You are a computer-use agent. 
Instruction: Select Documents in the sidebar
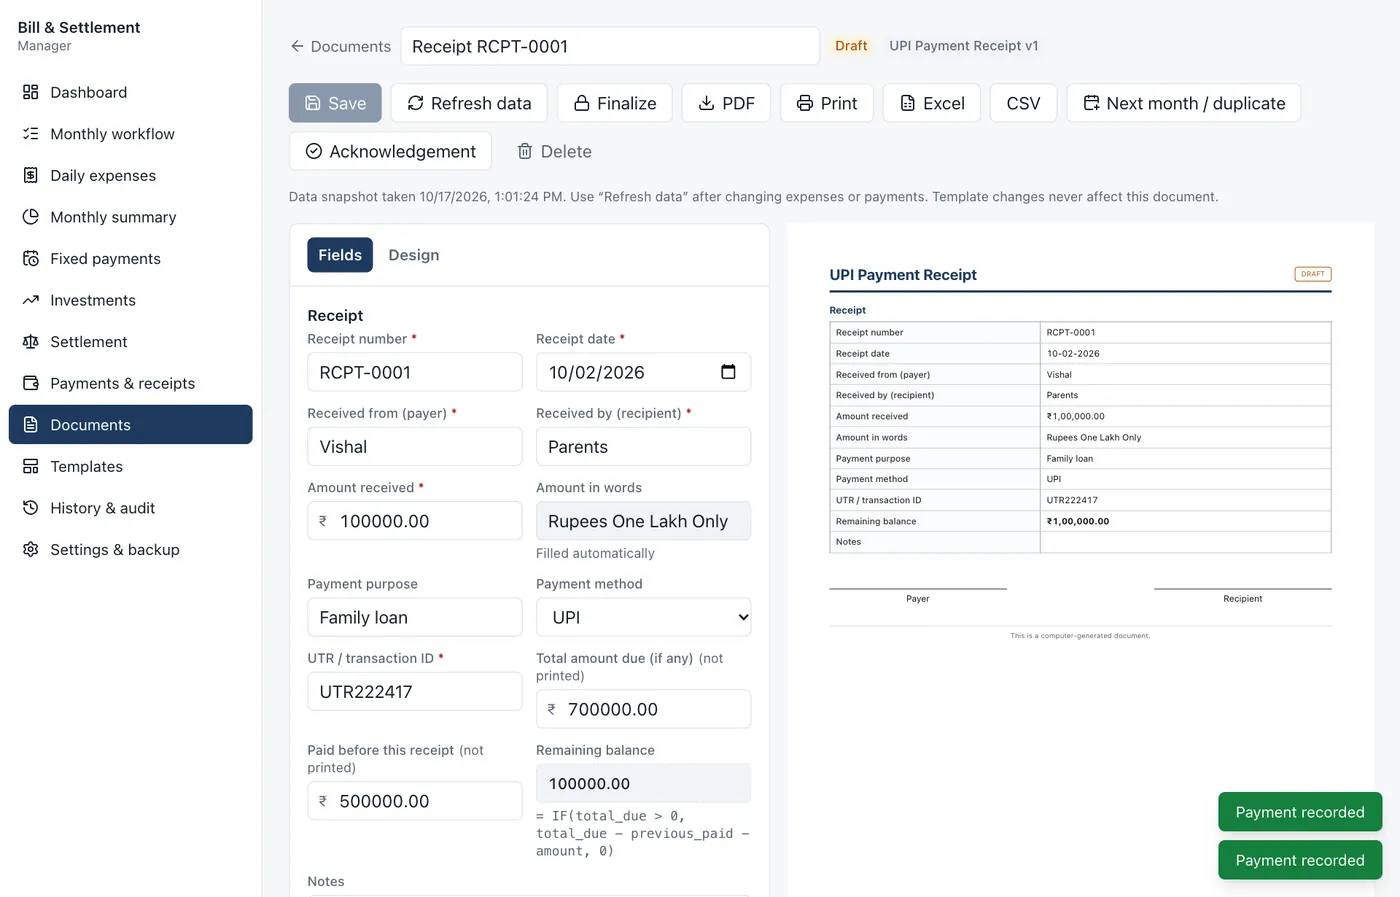130,425
